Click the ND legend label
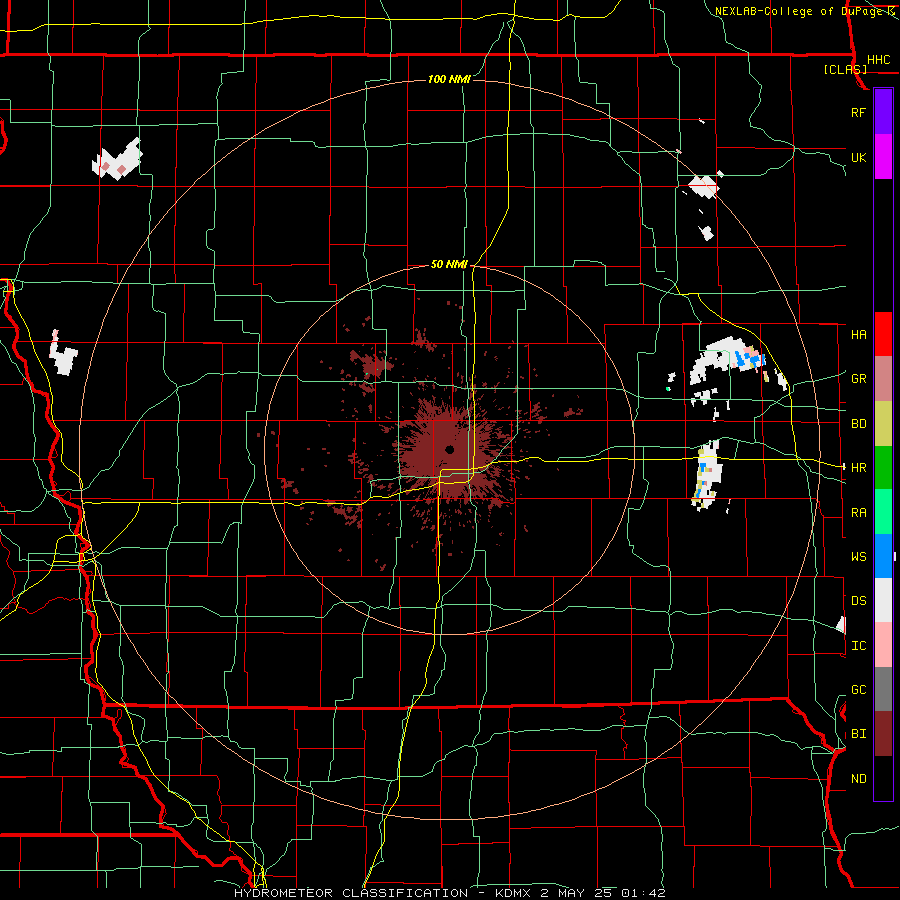900x900 pixels. point(859,779)
